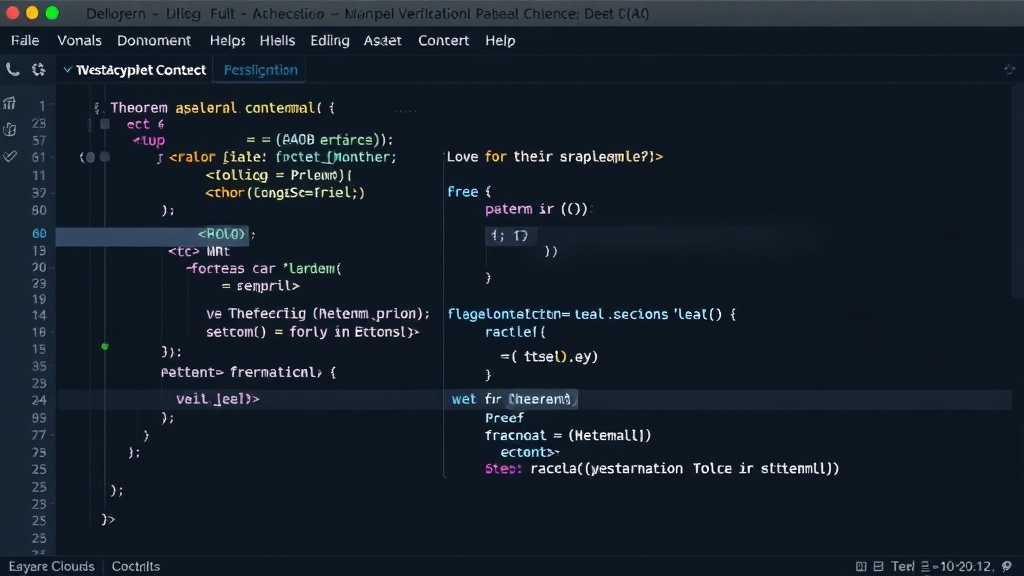This screenshot has height=576, width=1024.
Task: Click the green dot gutter marker at line 15
Action: pos(104,346)
